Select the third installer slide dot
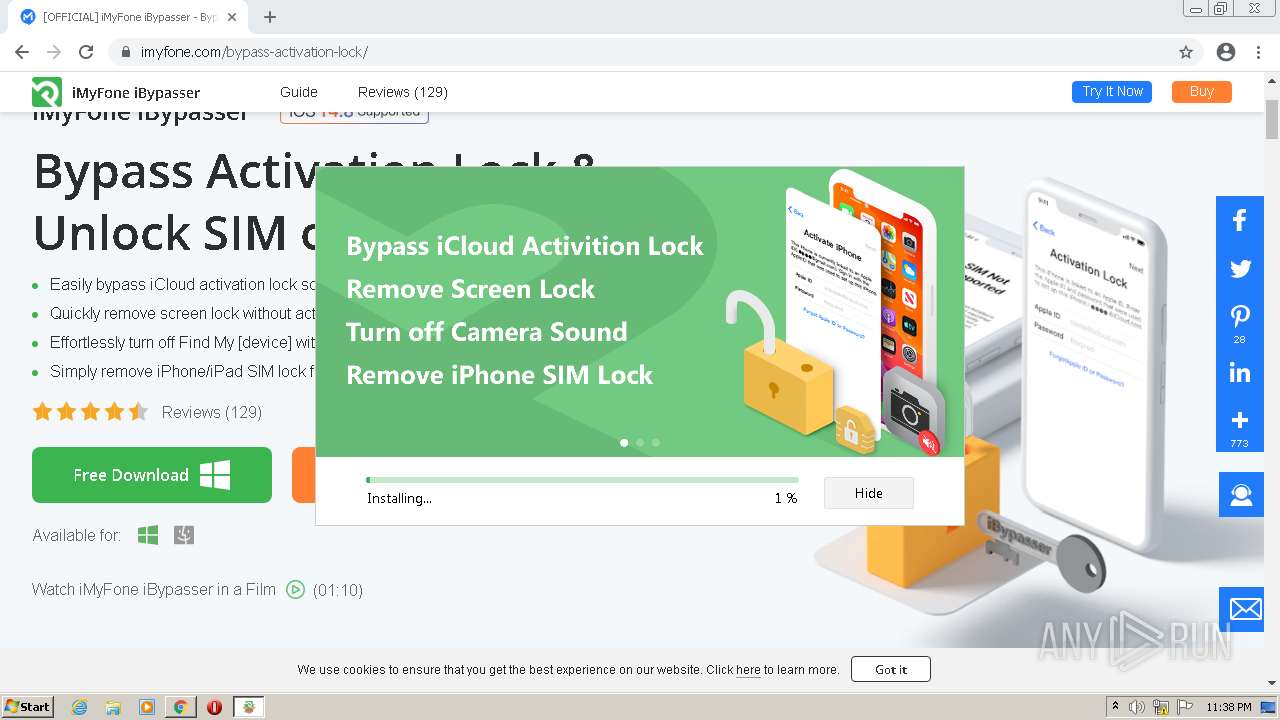 pyautogui.click(x=656, y=442)
